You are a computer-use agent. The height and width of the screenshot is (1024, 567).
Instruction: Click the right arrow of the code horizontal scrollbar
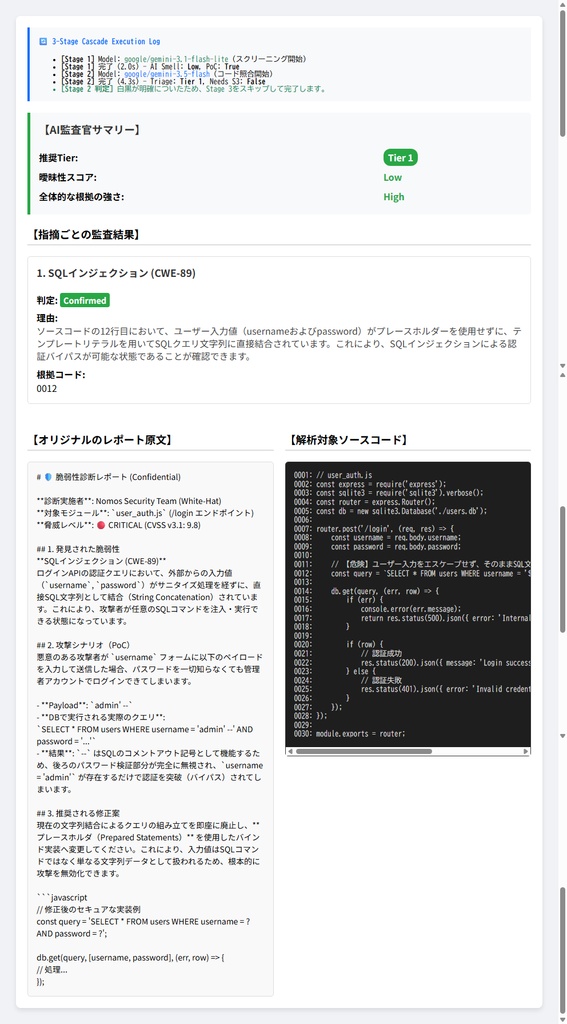[527, 752]
